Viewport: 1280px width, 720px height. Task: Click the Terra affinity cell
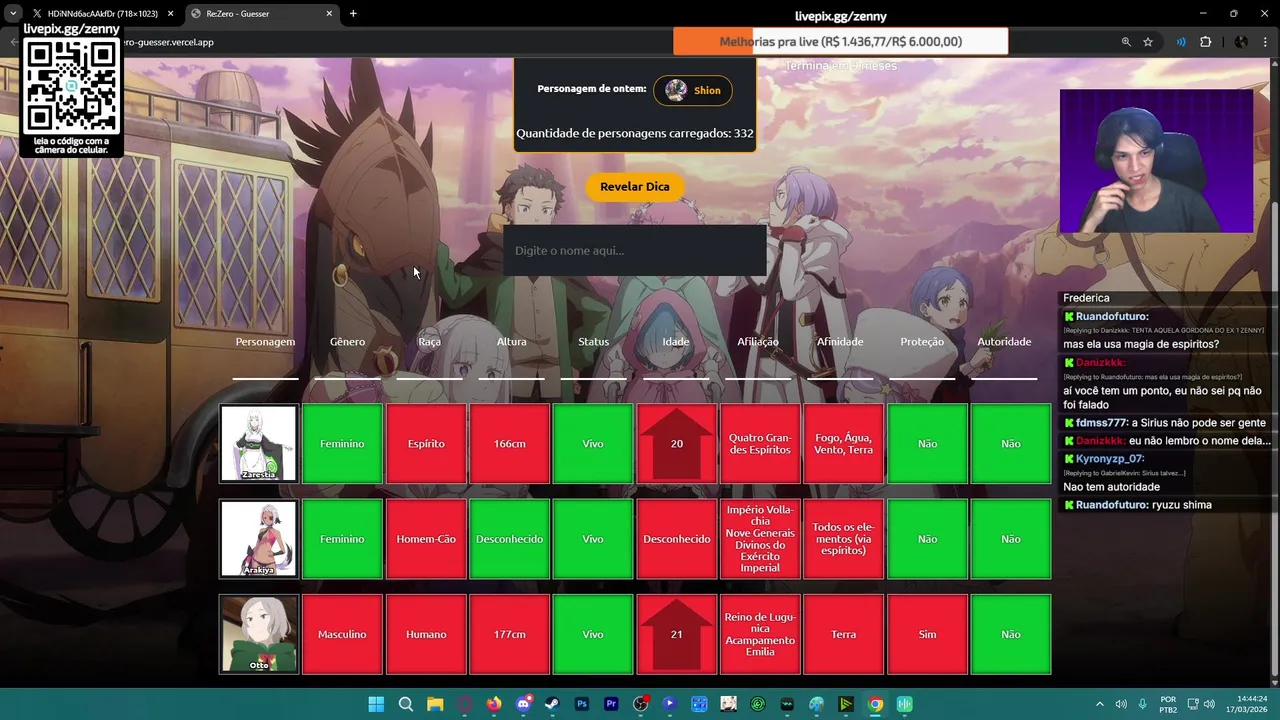pyautogui.click(x=843, y=634)
